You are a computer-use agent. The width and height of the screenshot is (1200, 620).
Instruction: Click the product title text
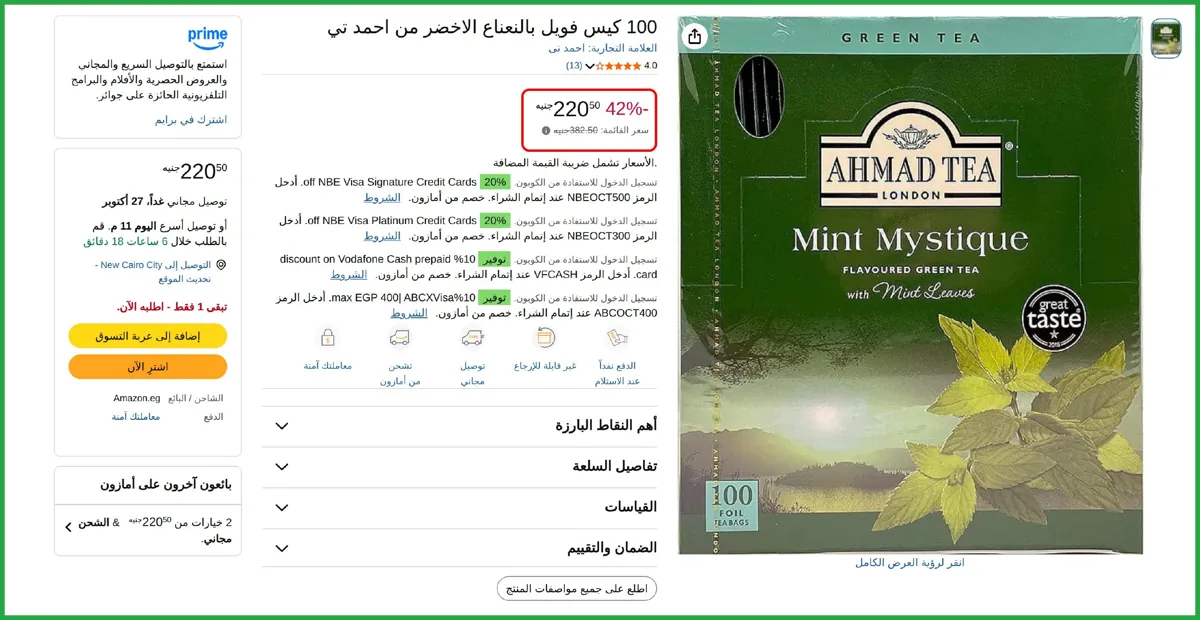(x=492, y=27)
